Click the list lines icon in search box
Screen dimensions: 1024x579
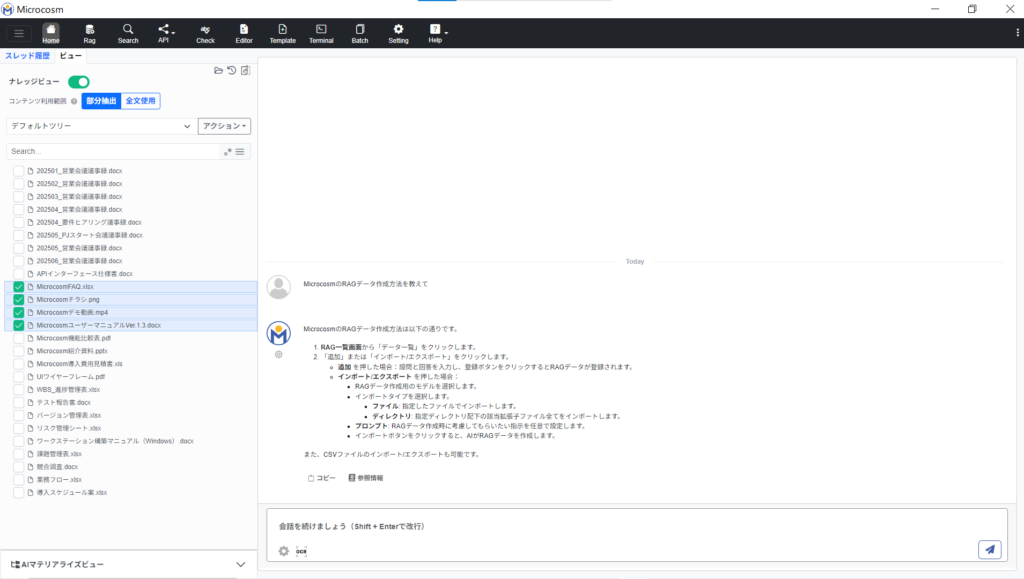pyautogui.click(x=240, y=151)
